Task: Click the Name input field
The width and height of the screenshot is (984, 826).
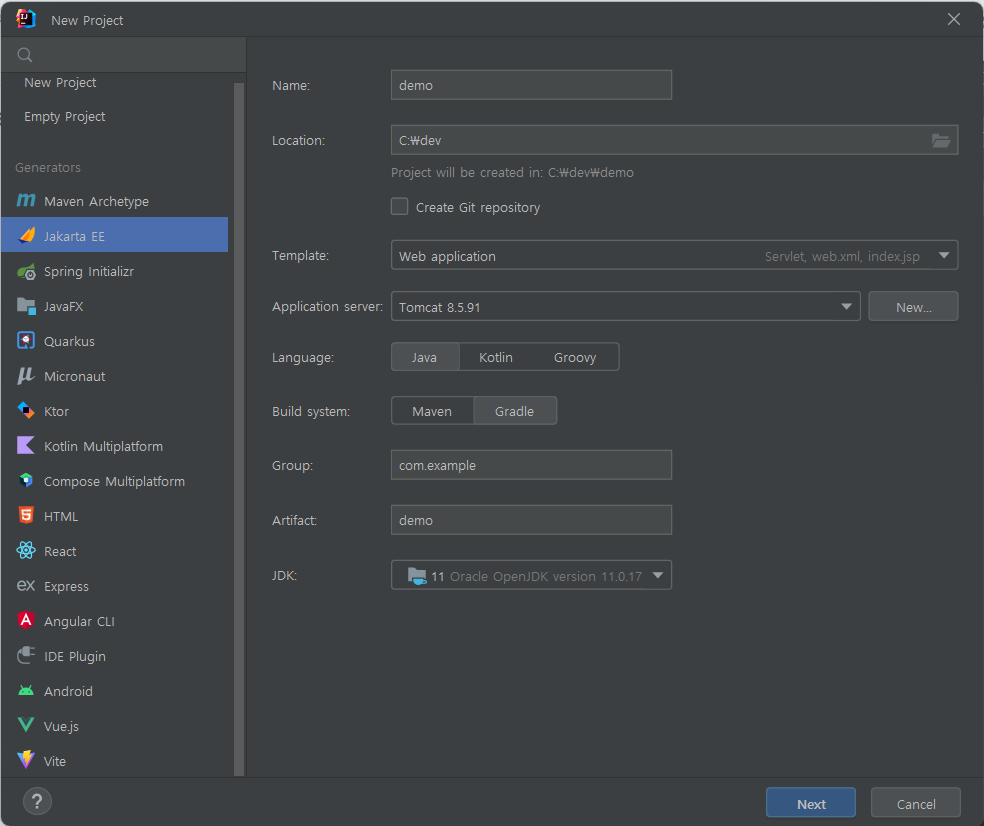Action: coord(531,85)
